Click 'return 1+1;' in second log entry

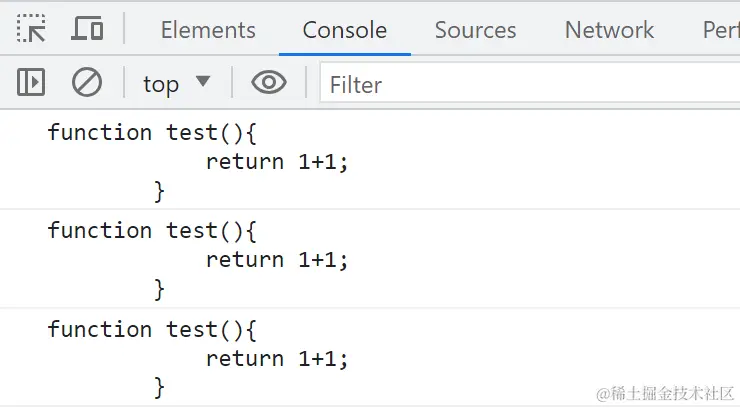tap(277, 260)
